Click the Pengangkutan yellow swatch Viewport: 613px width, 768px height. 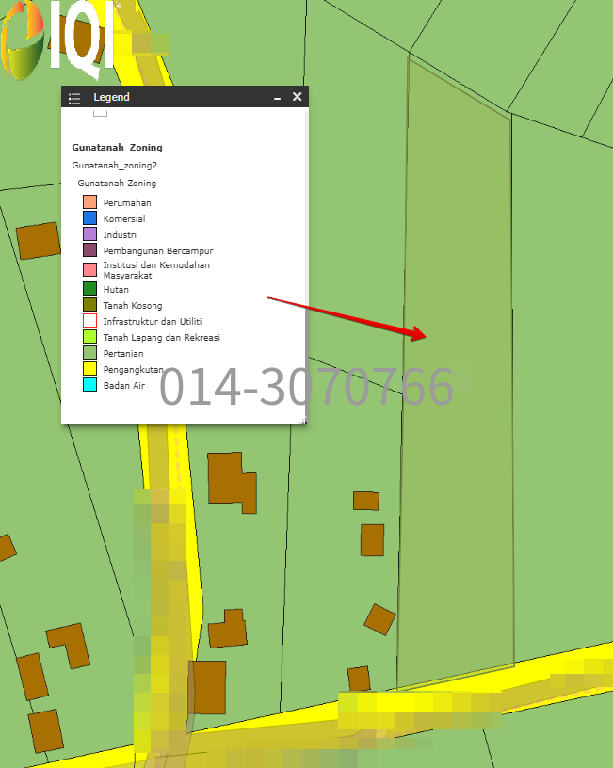click(90, 369)
